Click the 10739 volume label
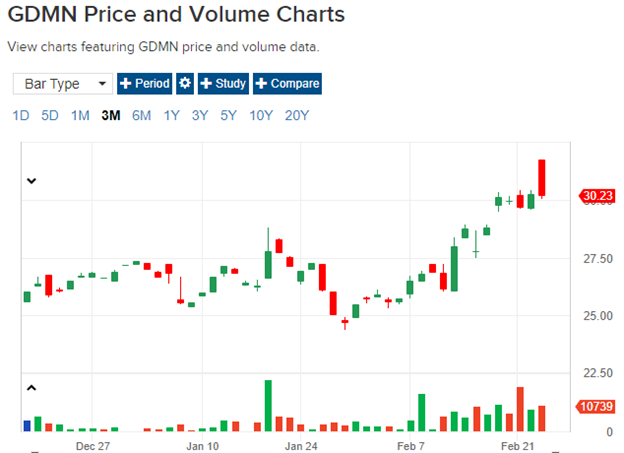624x453 pixels. 597,406
